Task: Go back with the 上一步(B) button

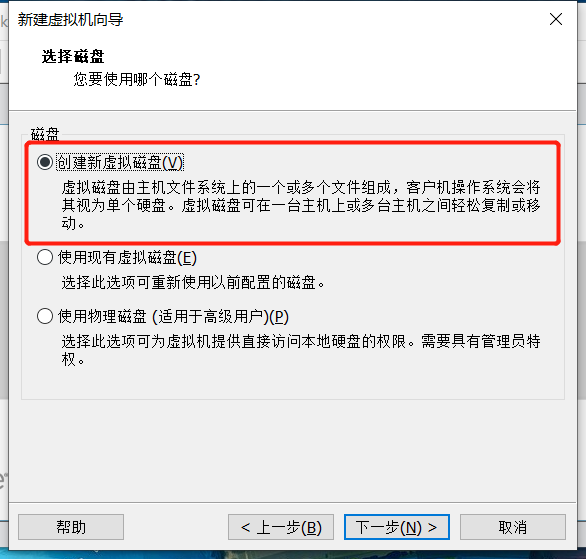Action: point(281,527)
